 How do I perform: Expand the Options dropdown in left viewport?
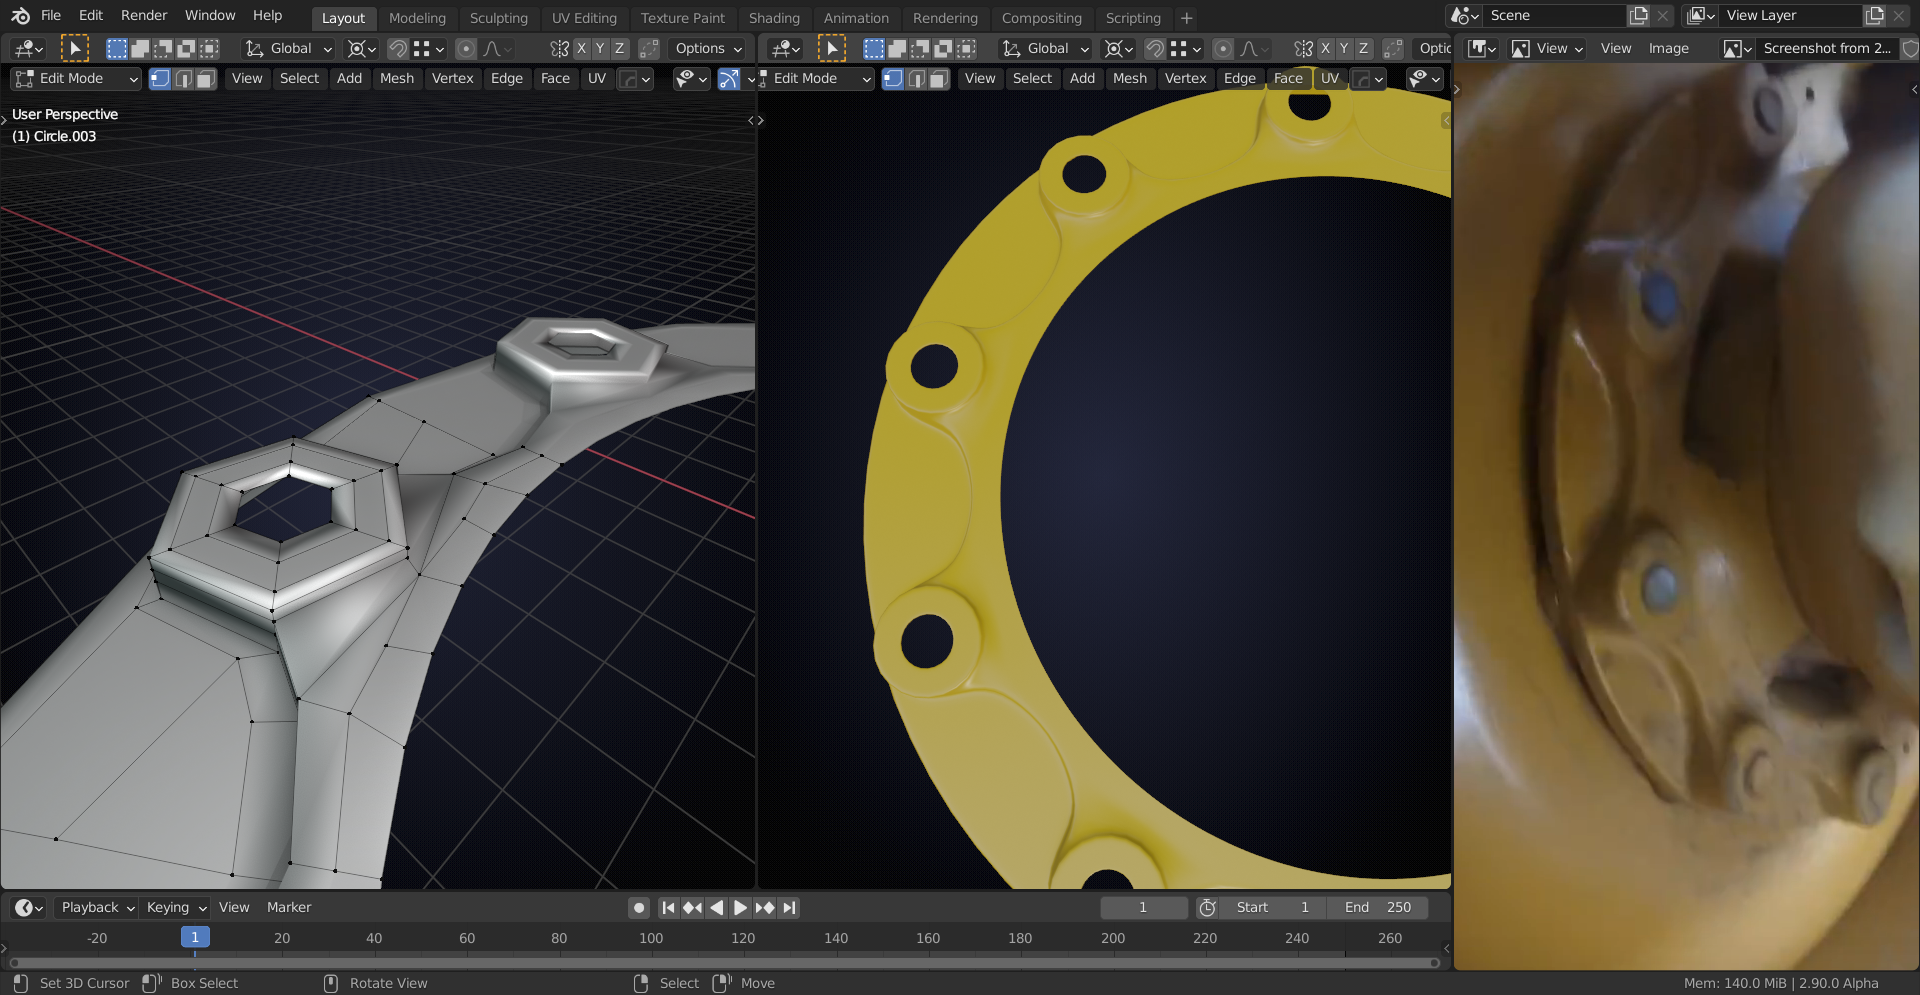pos(708,48)
